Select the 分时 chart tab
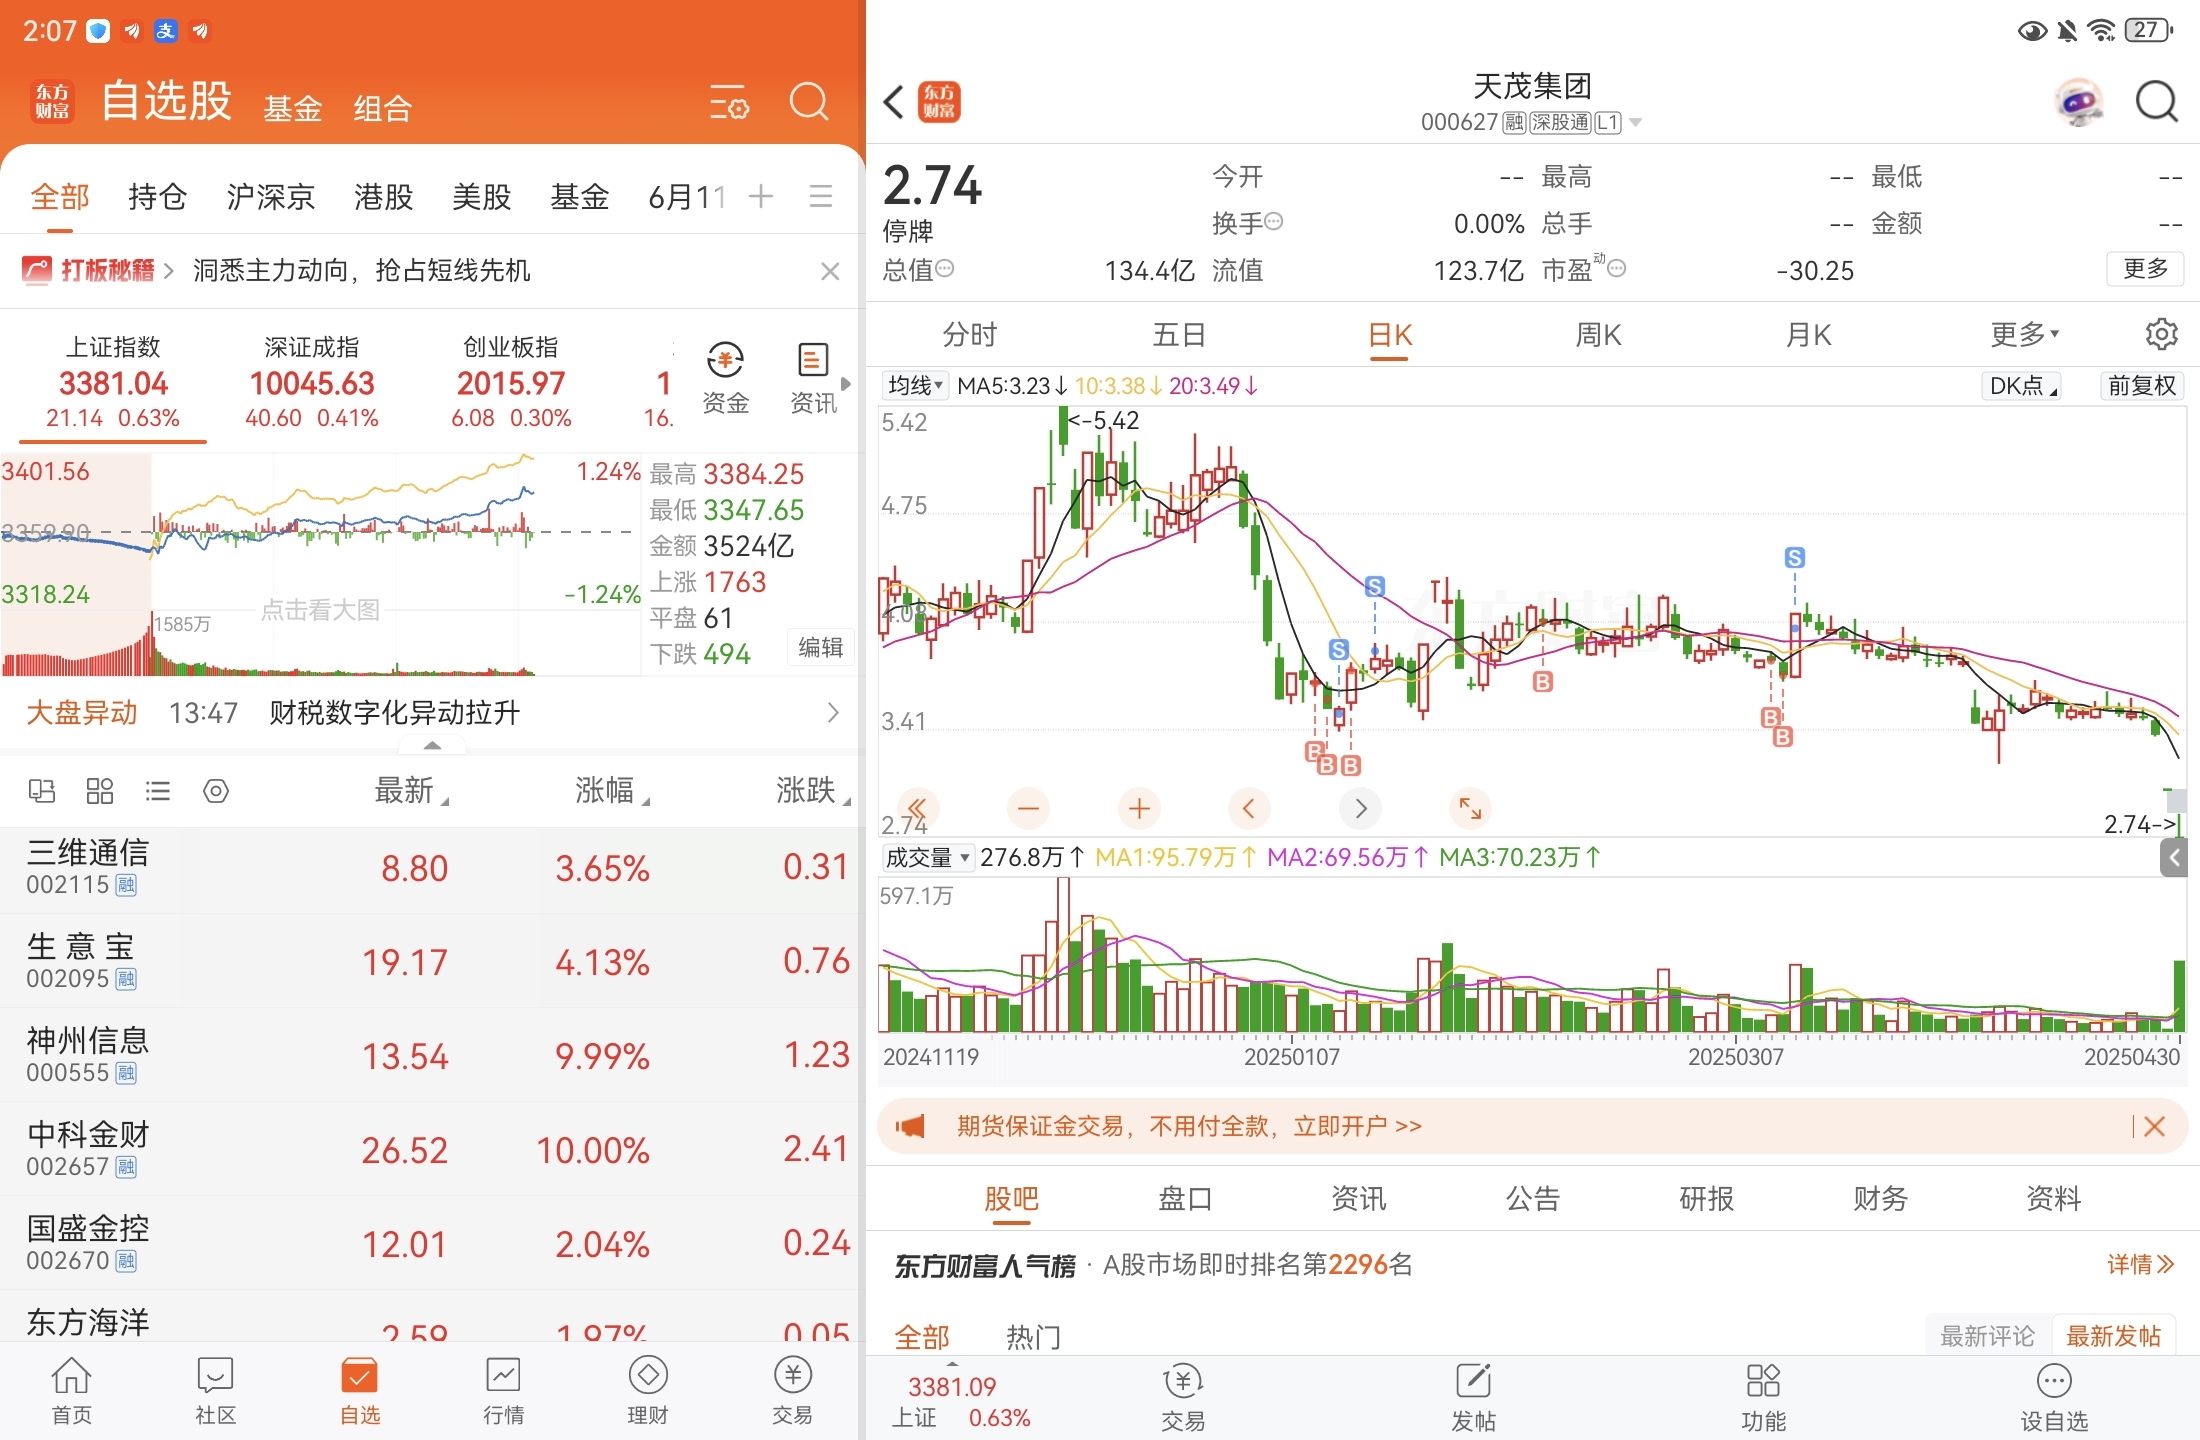 point(969,335)
